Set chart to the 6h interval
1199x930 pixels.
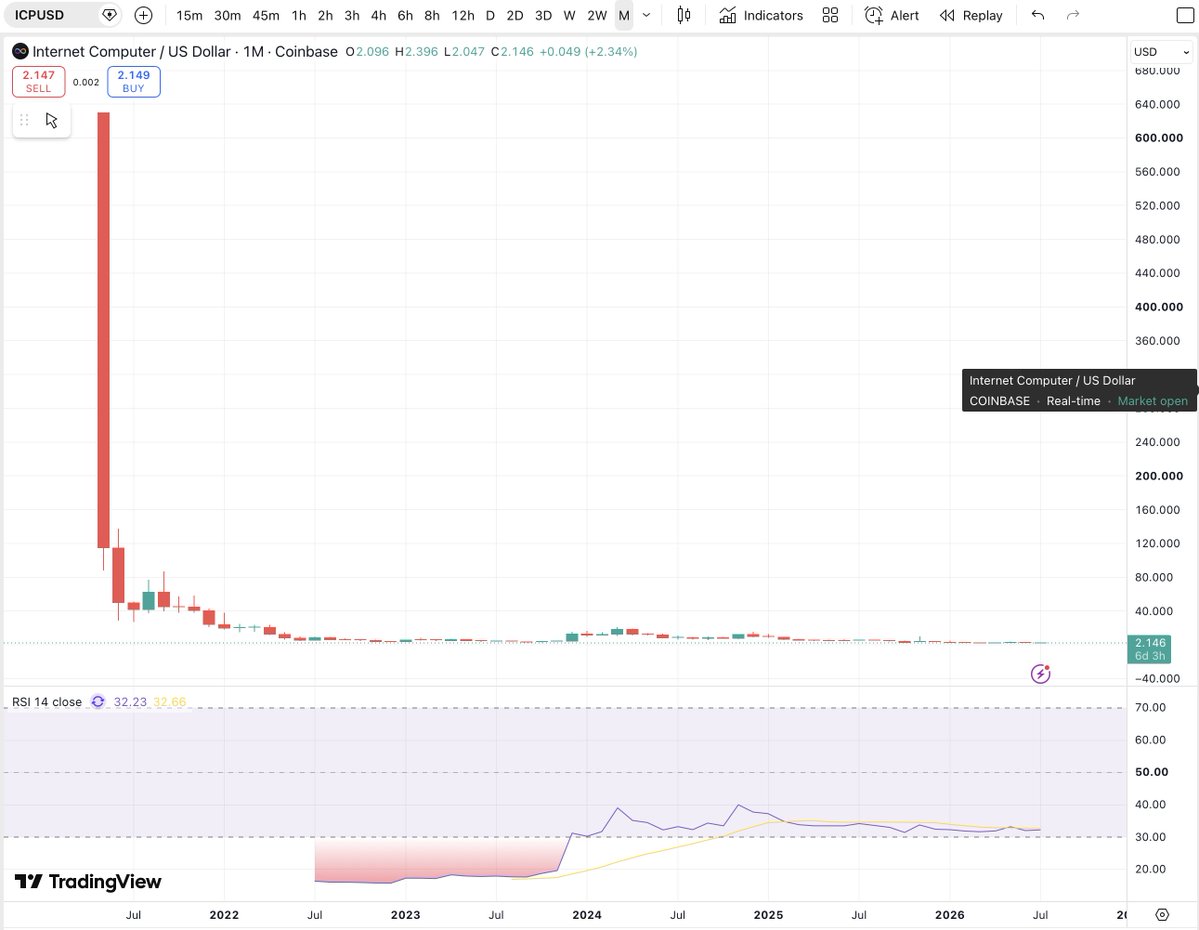(x=405, y=15)
